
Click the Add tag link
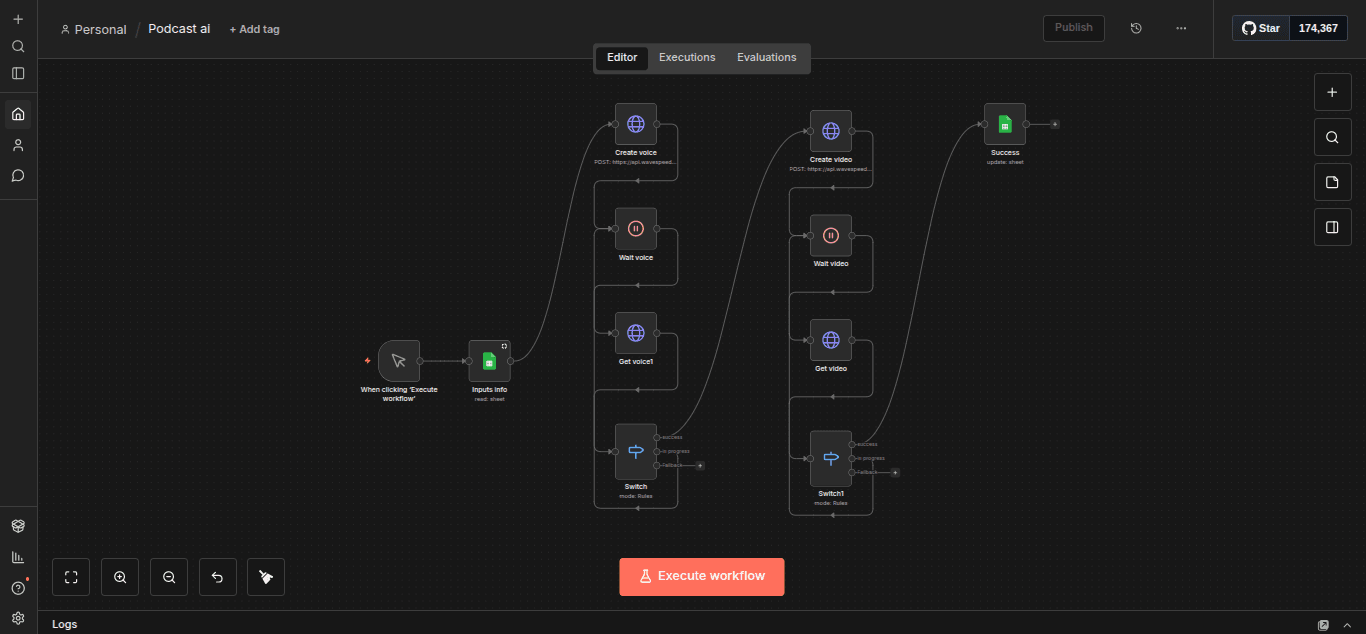pos(255,29)
